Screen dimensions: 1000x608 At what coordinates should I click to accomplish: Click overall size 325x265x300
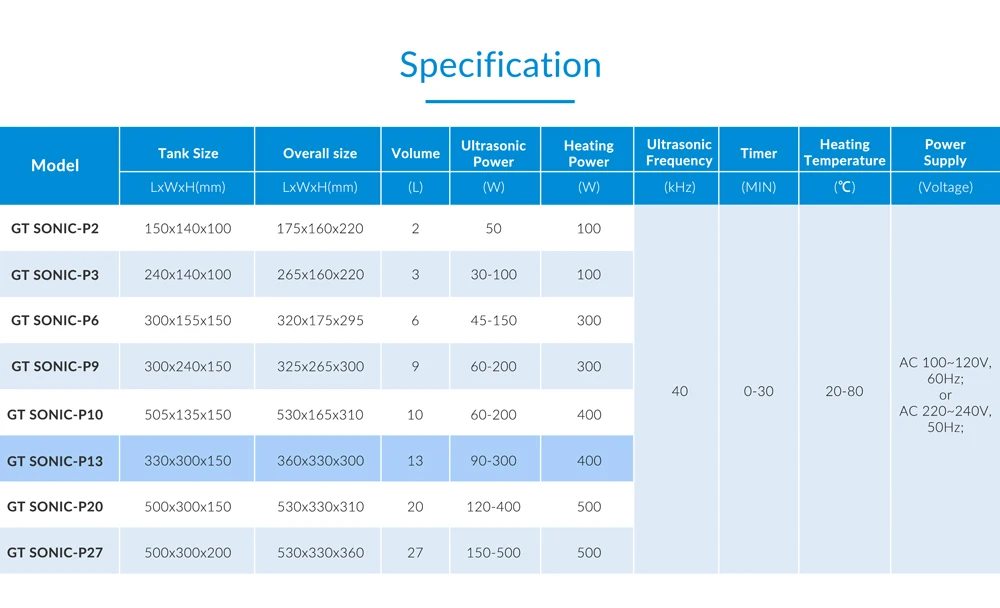click(x=320, y=366)
